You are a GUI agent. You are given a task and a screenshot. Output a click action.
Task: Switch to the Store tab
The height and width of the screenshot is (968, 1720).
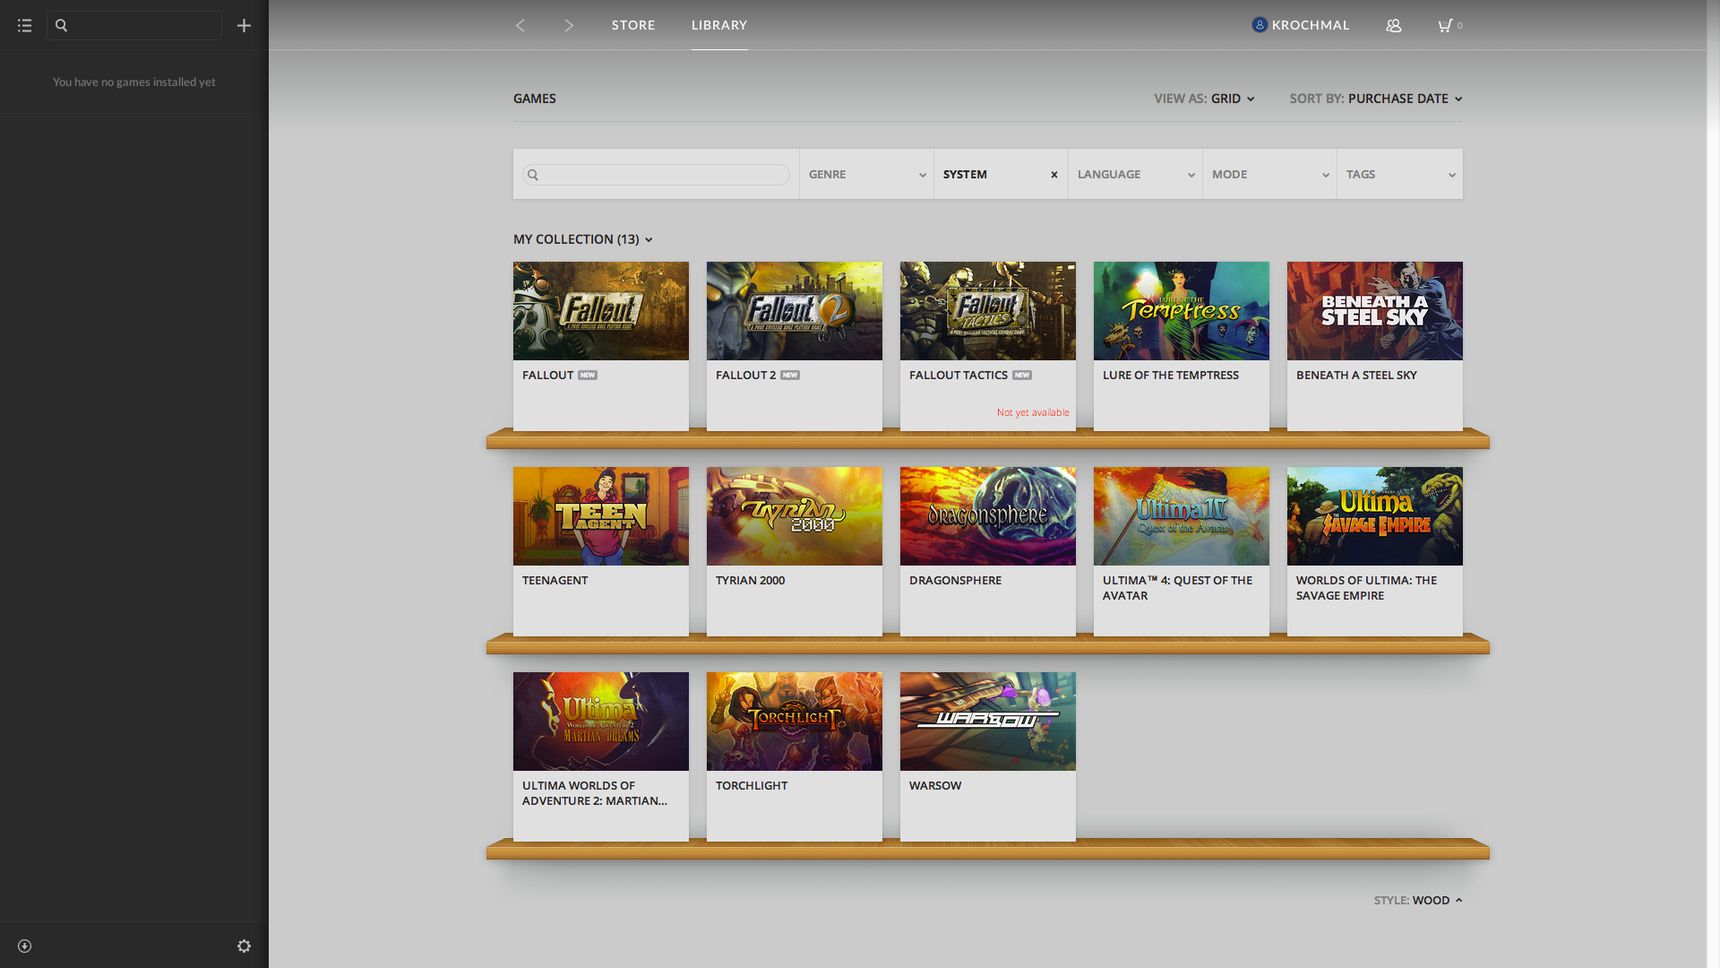tap(633, 25)
